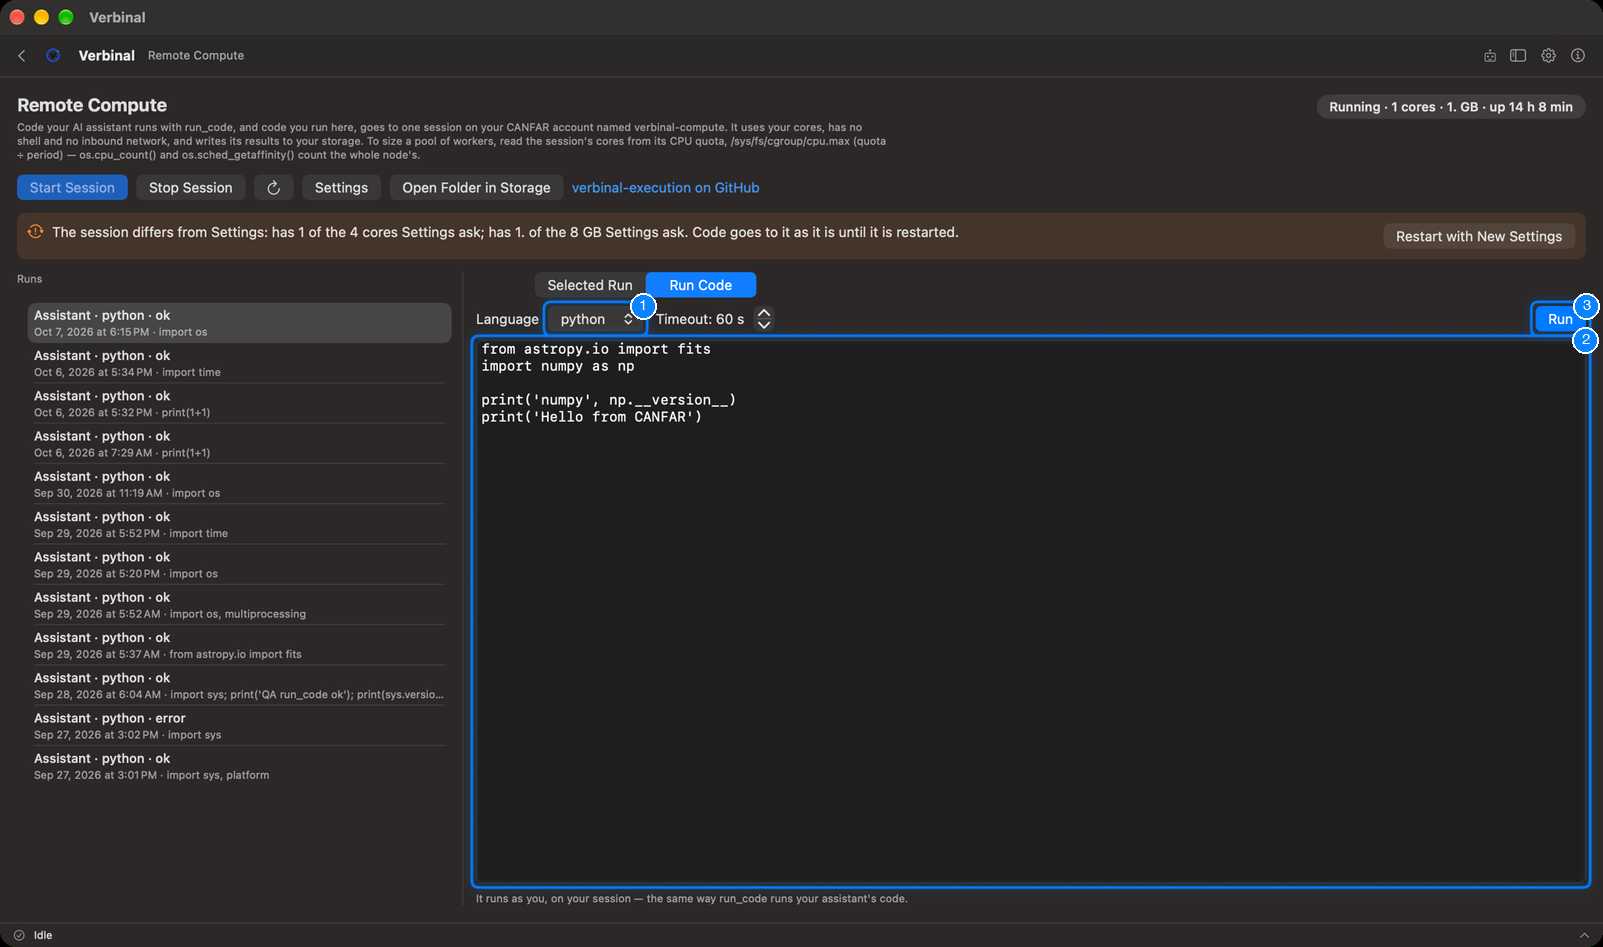This screenshot has width=1603, height=947.
Task: Click Restart with New Settings
Action: click(1479, 236)
